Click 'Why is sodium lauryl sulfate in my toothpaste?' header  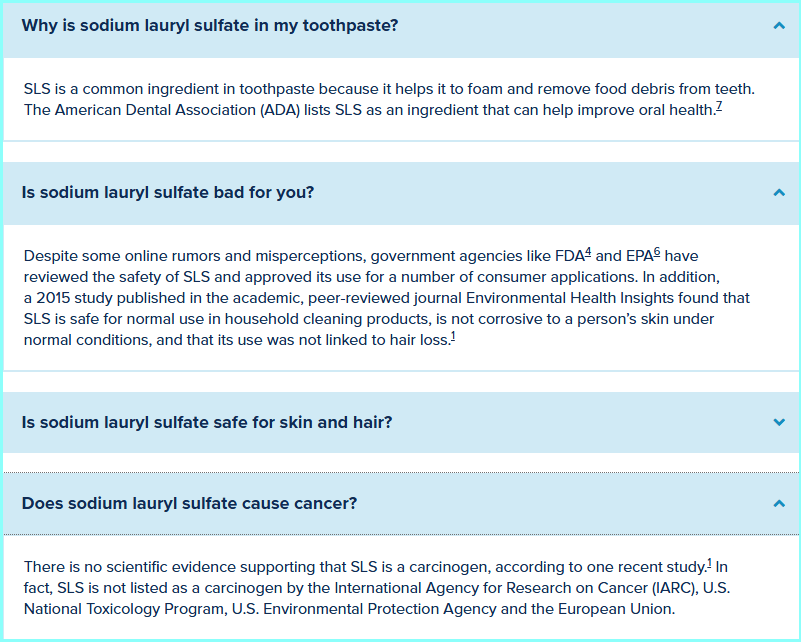210,25
